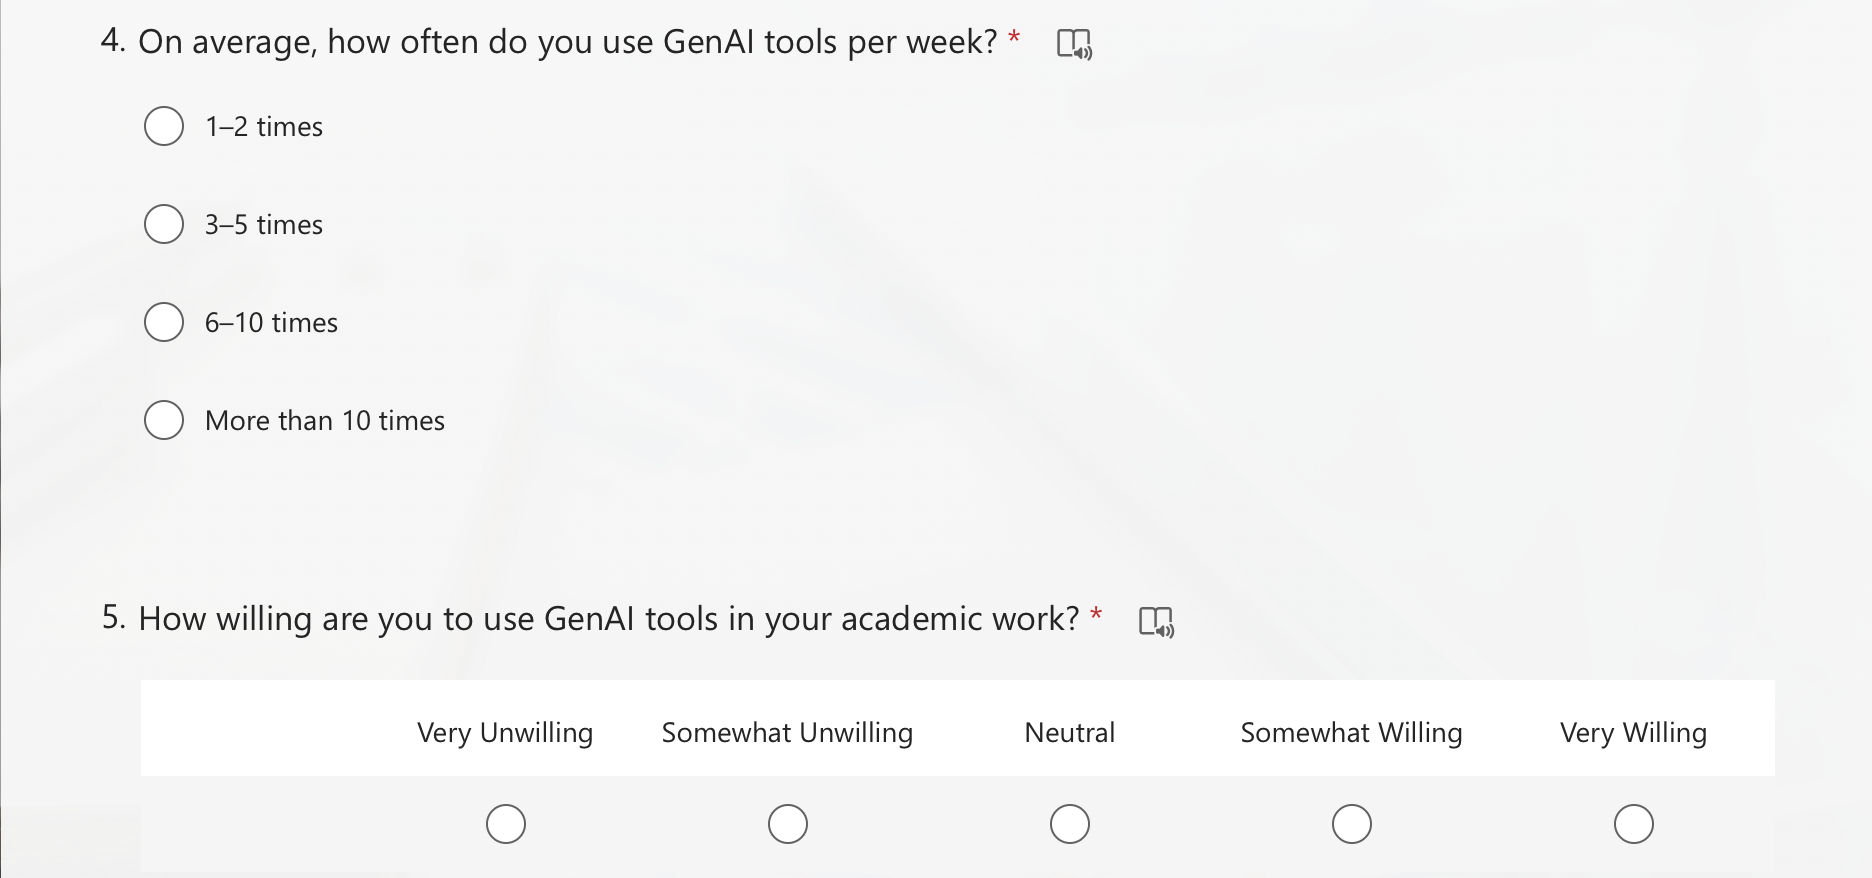Click the "1–2 times" option text
Image resolution: width=1872 pixels, height=878 pixels.
264,127
